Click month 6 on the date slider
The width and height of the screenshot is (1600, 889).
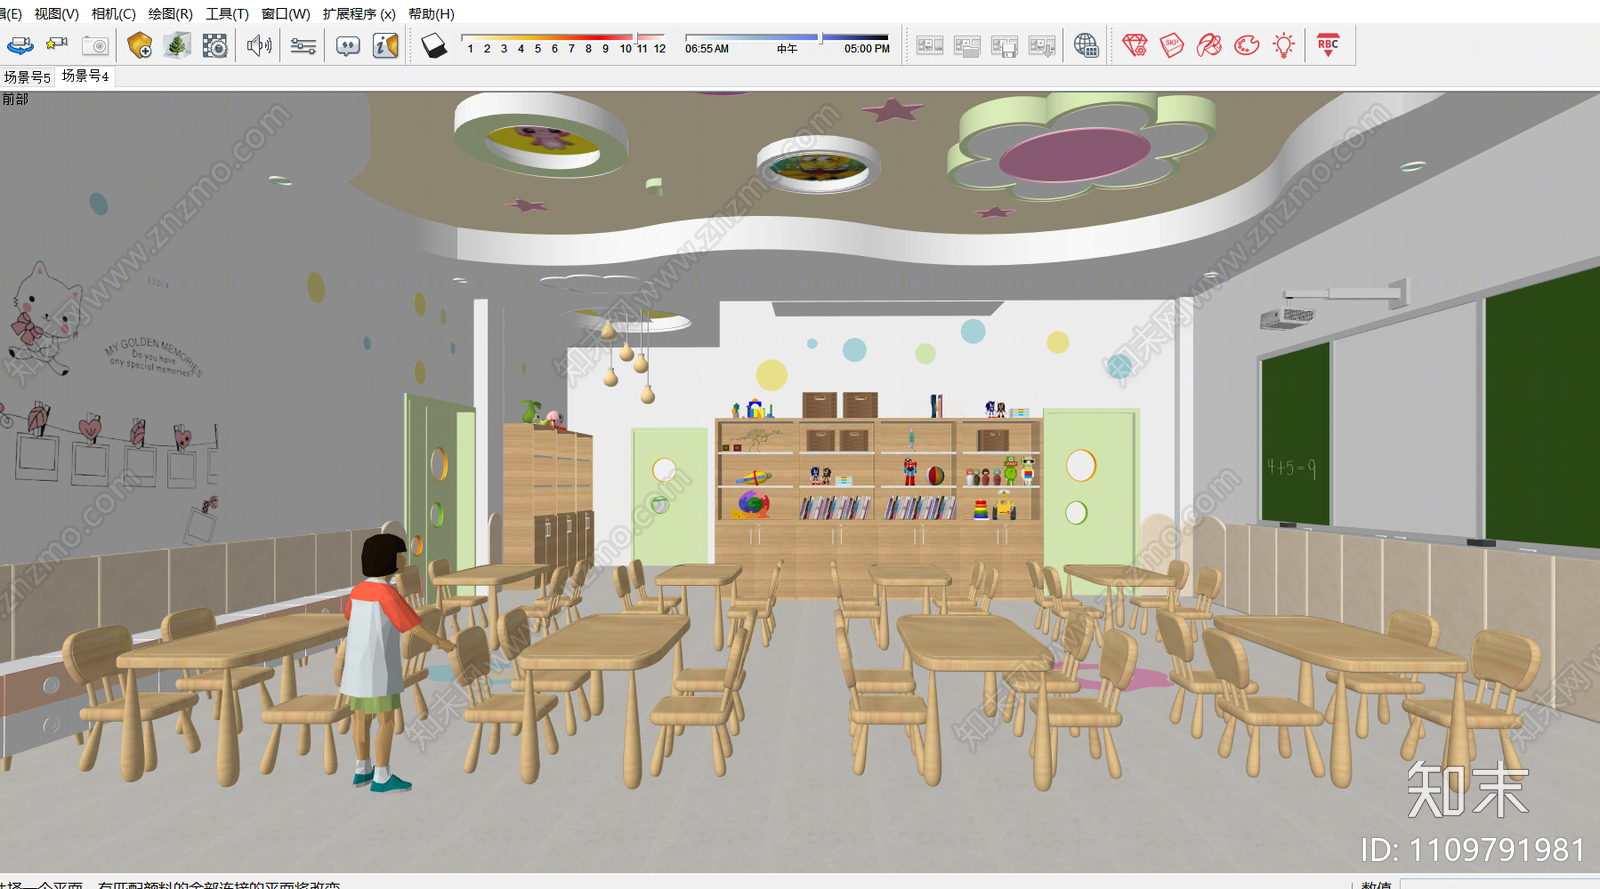(554, 48)
